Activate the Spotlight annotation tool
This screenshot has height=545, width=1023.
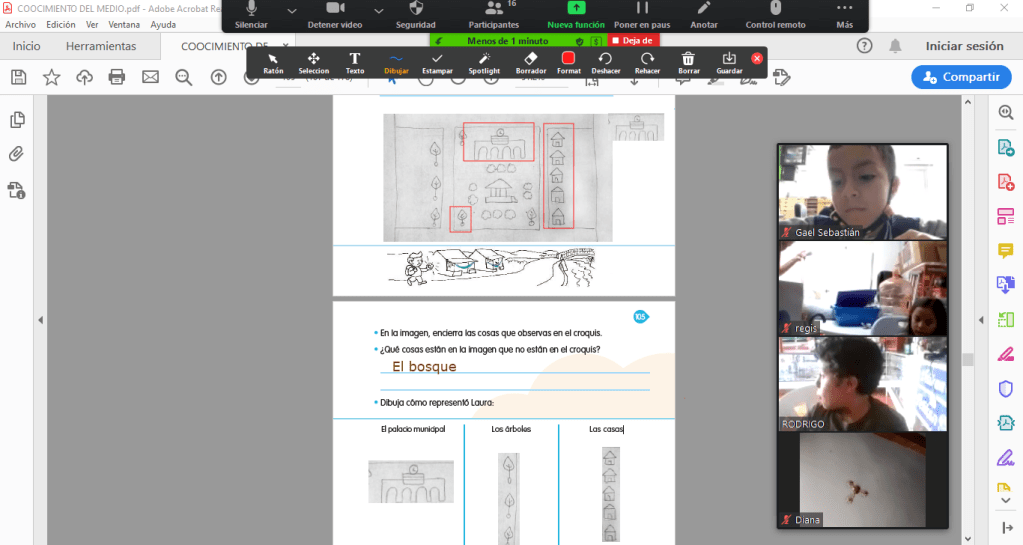[484, 62]
